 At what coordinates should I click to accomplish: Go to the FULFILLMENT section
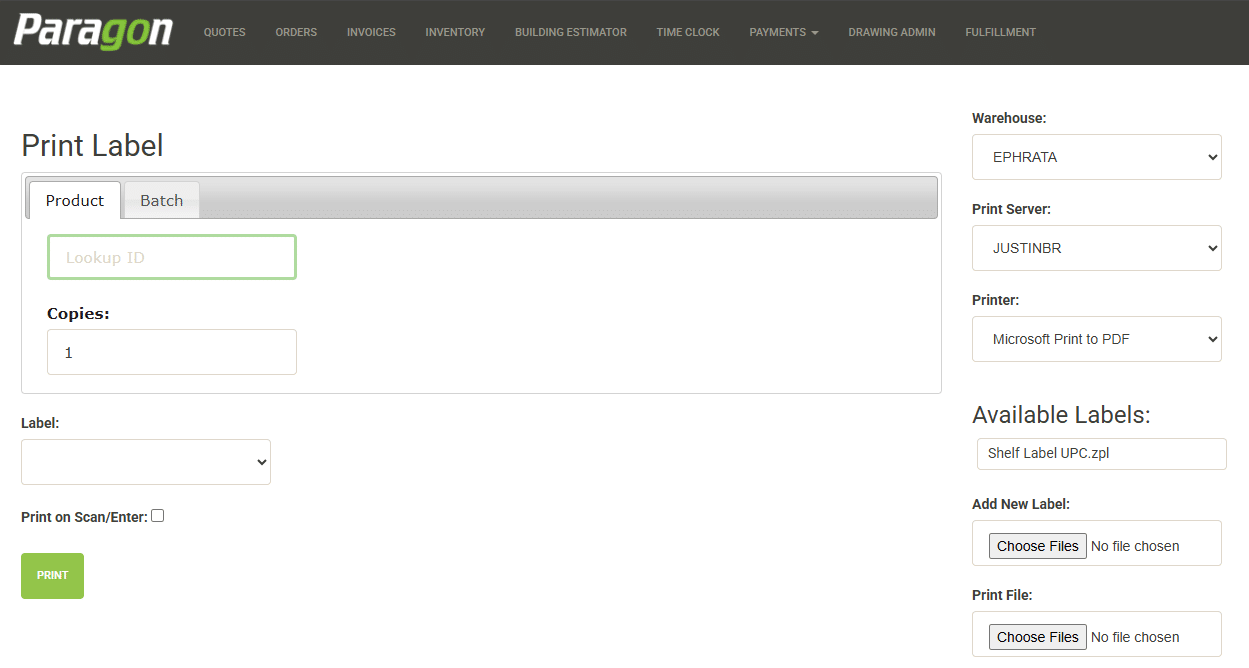1000,31
